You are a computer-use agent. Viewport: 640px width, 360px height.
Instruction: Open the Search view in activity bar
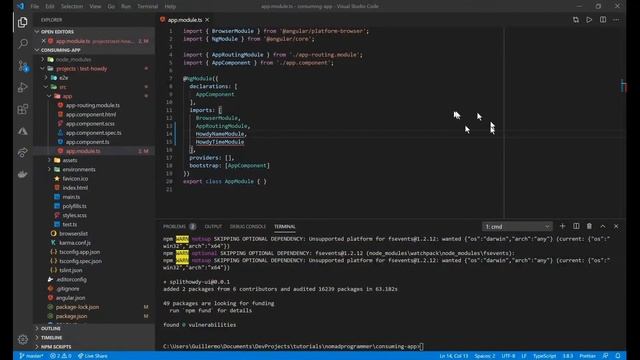click(23, 44)
